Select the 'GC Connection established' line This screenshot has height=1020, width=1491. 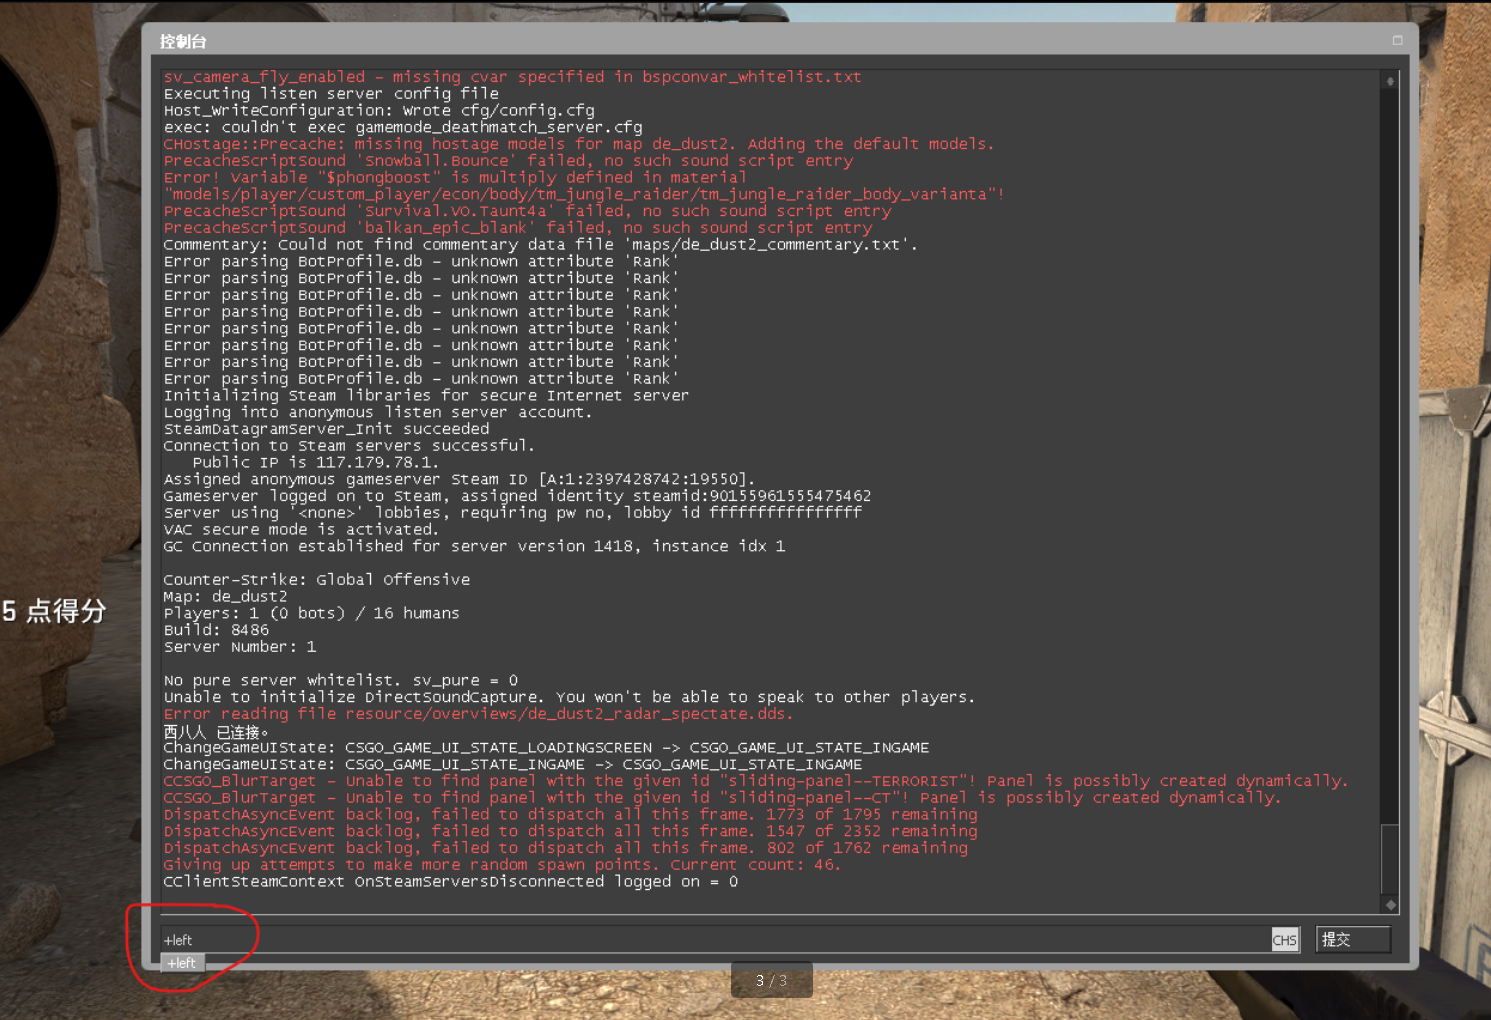tap(474, 547)
